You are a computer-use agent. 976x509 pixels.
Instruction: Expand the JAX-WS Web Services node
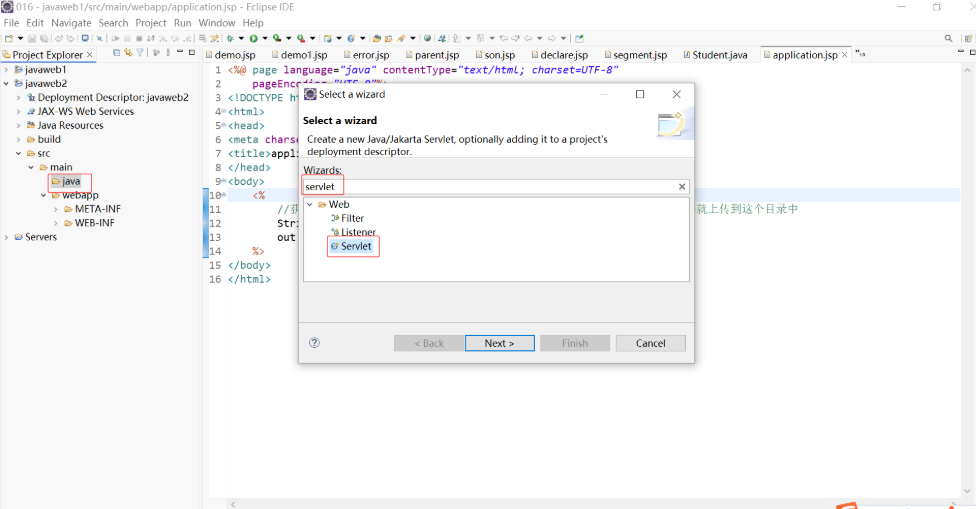[x=19, y=111]
